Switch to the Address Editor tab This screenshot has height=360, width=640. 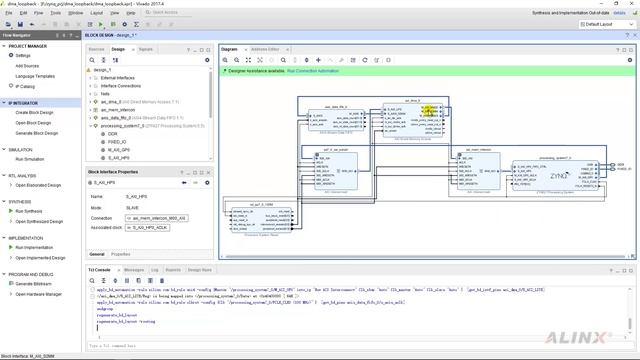[x=265, y=49]
